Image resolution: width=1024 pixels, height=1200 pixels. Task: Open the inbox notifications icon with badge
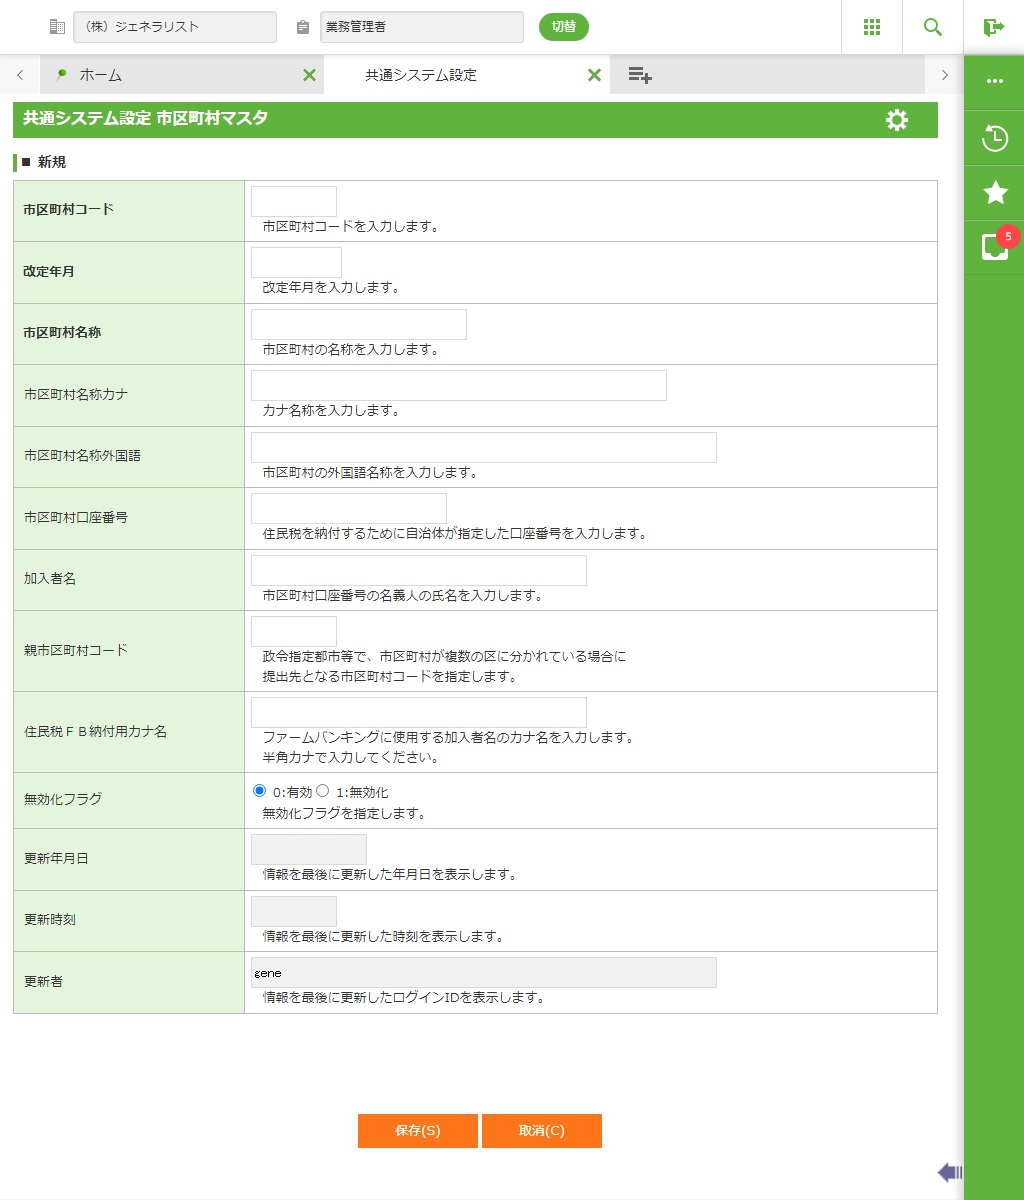click(994, 247)
